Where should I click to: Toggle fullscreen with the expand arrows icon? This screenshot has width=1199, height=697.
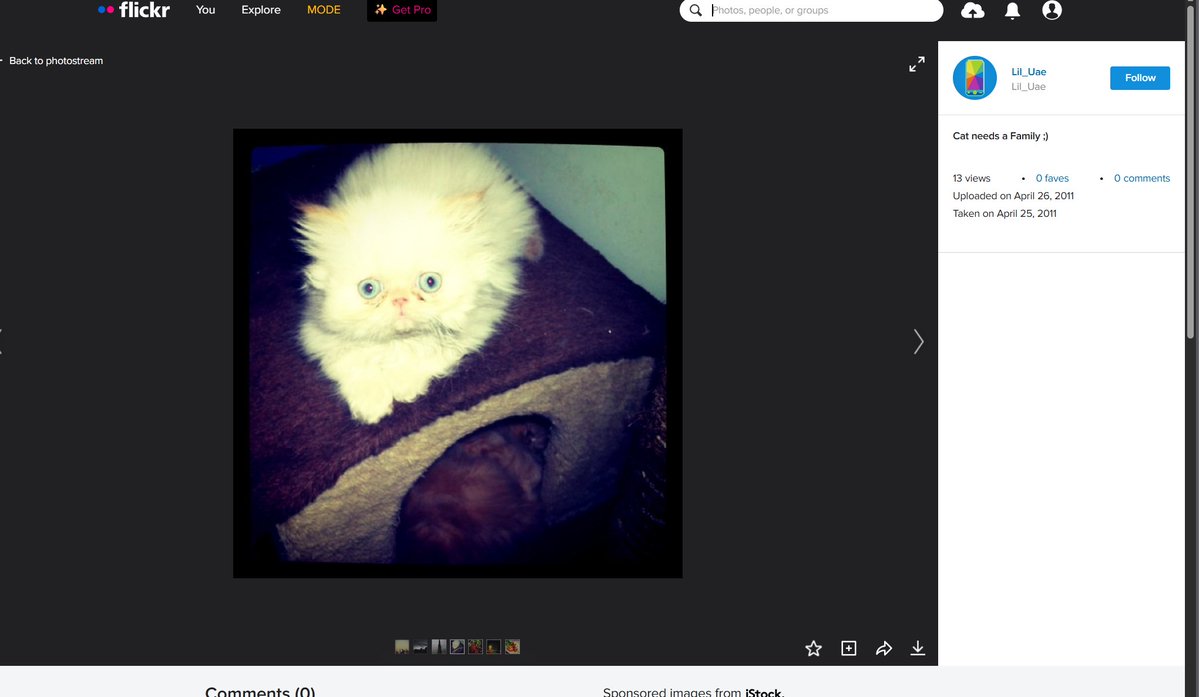tap(917, 64)
